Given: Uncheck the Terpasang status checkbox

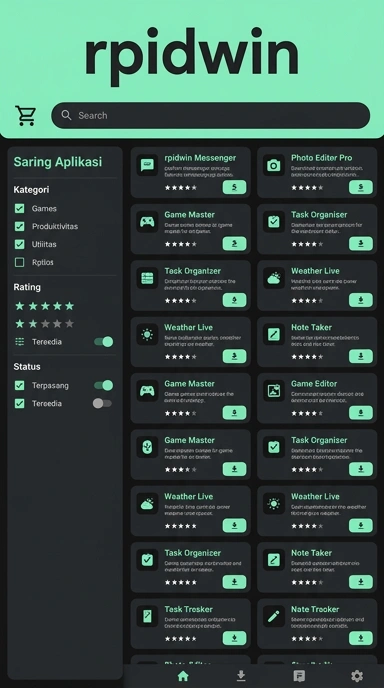Looking at the screenshot, I should pyautogui.click(x=20, y=386).
